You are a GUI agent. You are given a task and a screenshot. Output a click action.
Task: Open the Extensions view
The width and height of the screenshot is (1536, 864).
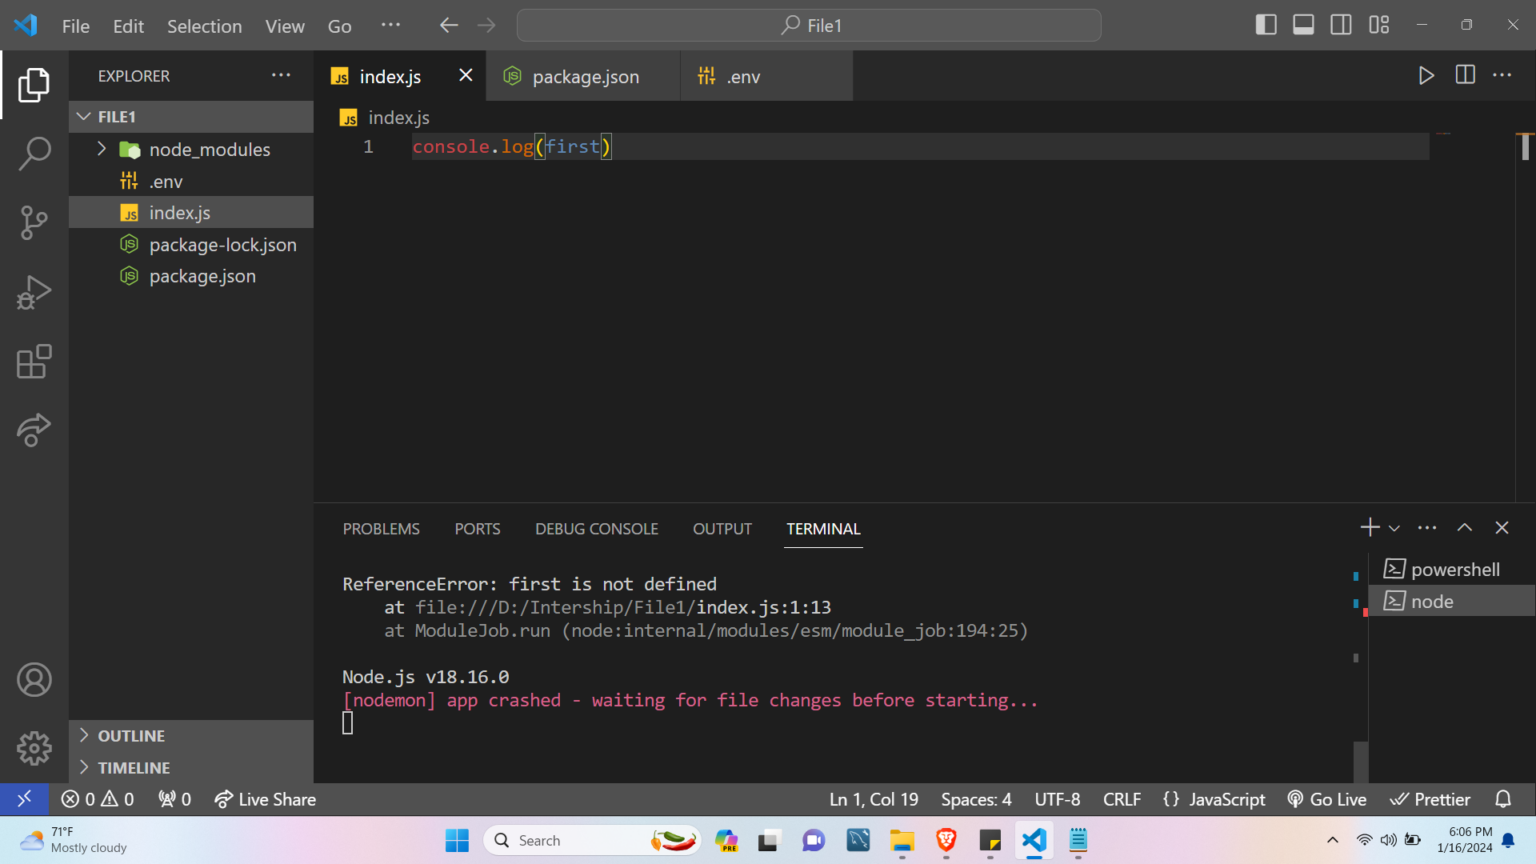tap(34, 361)
